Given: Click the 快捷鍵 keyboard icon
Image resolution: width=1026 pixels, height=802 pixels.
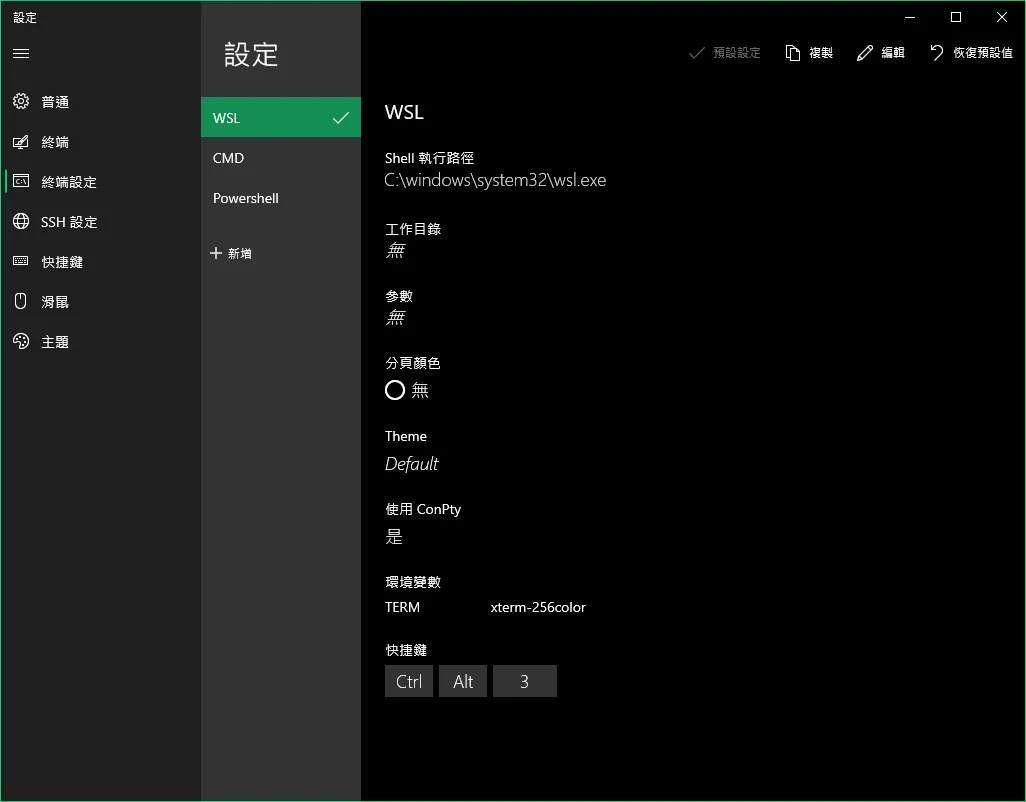Looking at the screenshot, I should click(21, 262).
